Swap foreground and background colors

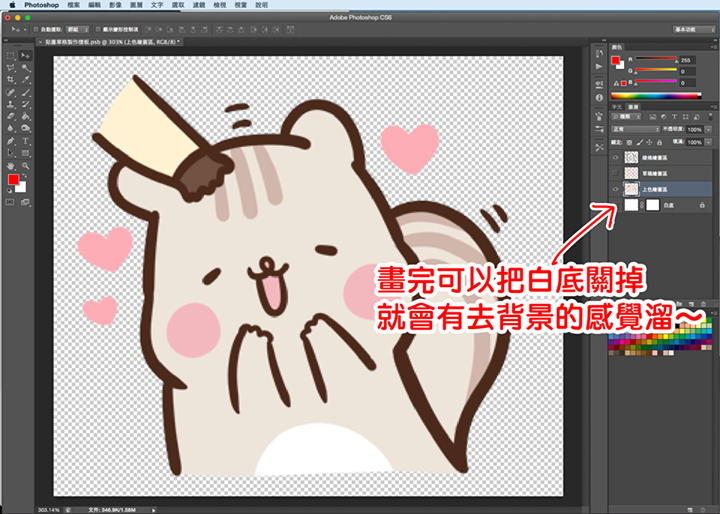point(25,175)
